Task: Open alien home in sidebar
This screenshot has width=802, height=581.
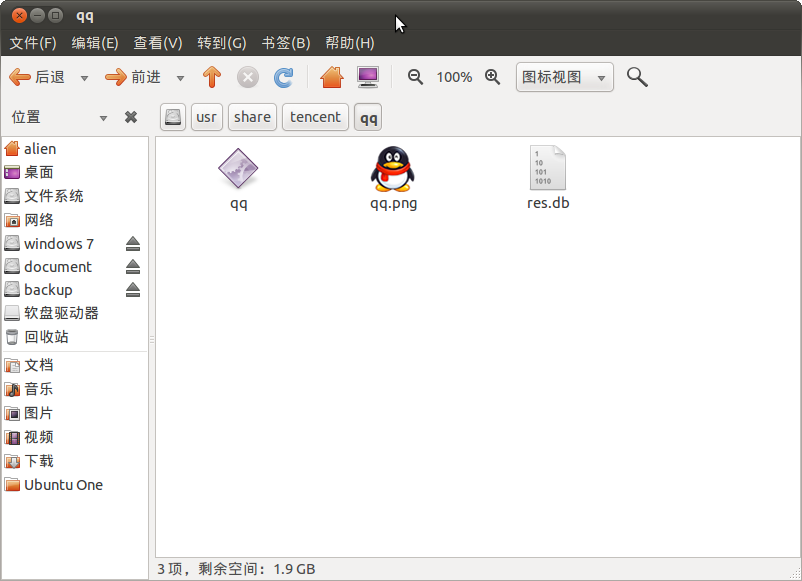Action: pos(75,149)
